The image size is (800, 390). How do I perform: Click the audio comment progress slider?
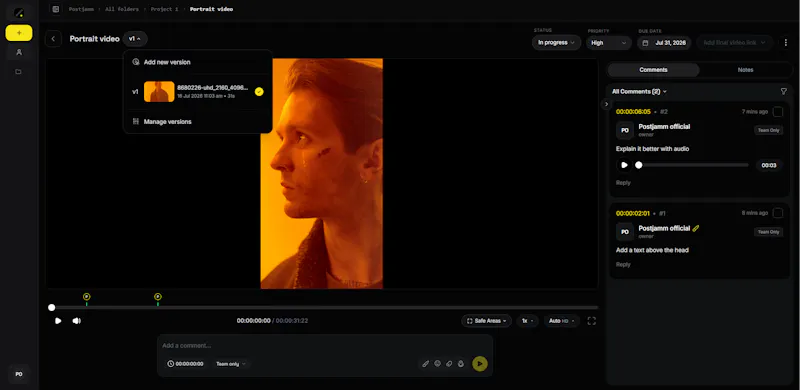coord(692,165)
